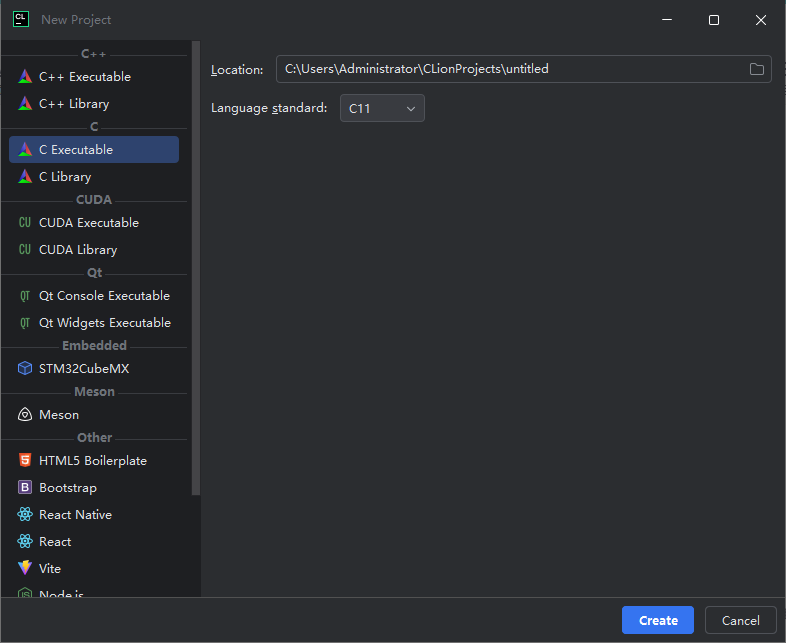Select the HTML5 Boilerplate icon
The height and width of the screenshot is (643, 786).
(x=25, y=460)
